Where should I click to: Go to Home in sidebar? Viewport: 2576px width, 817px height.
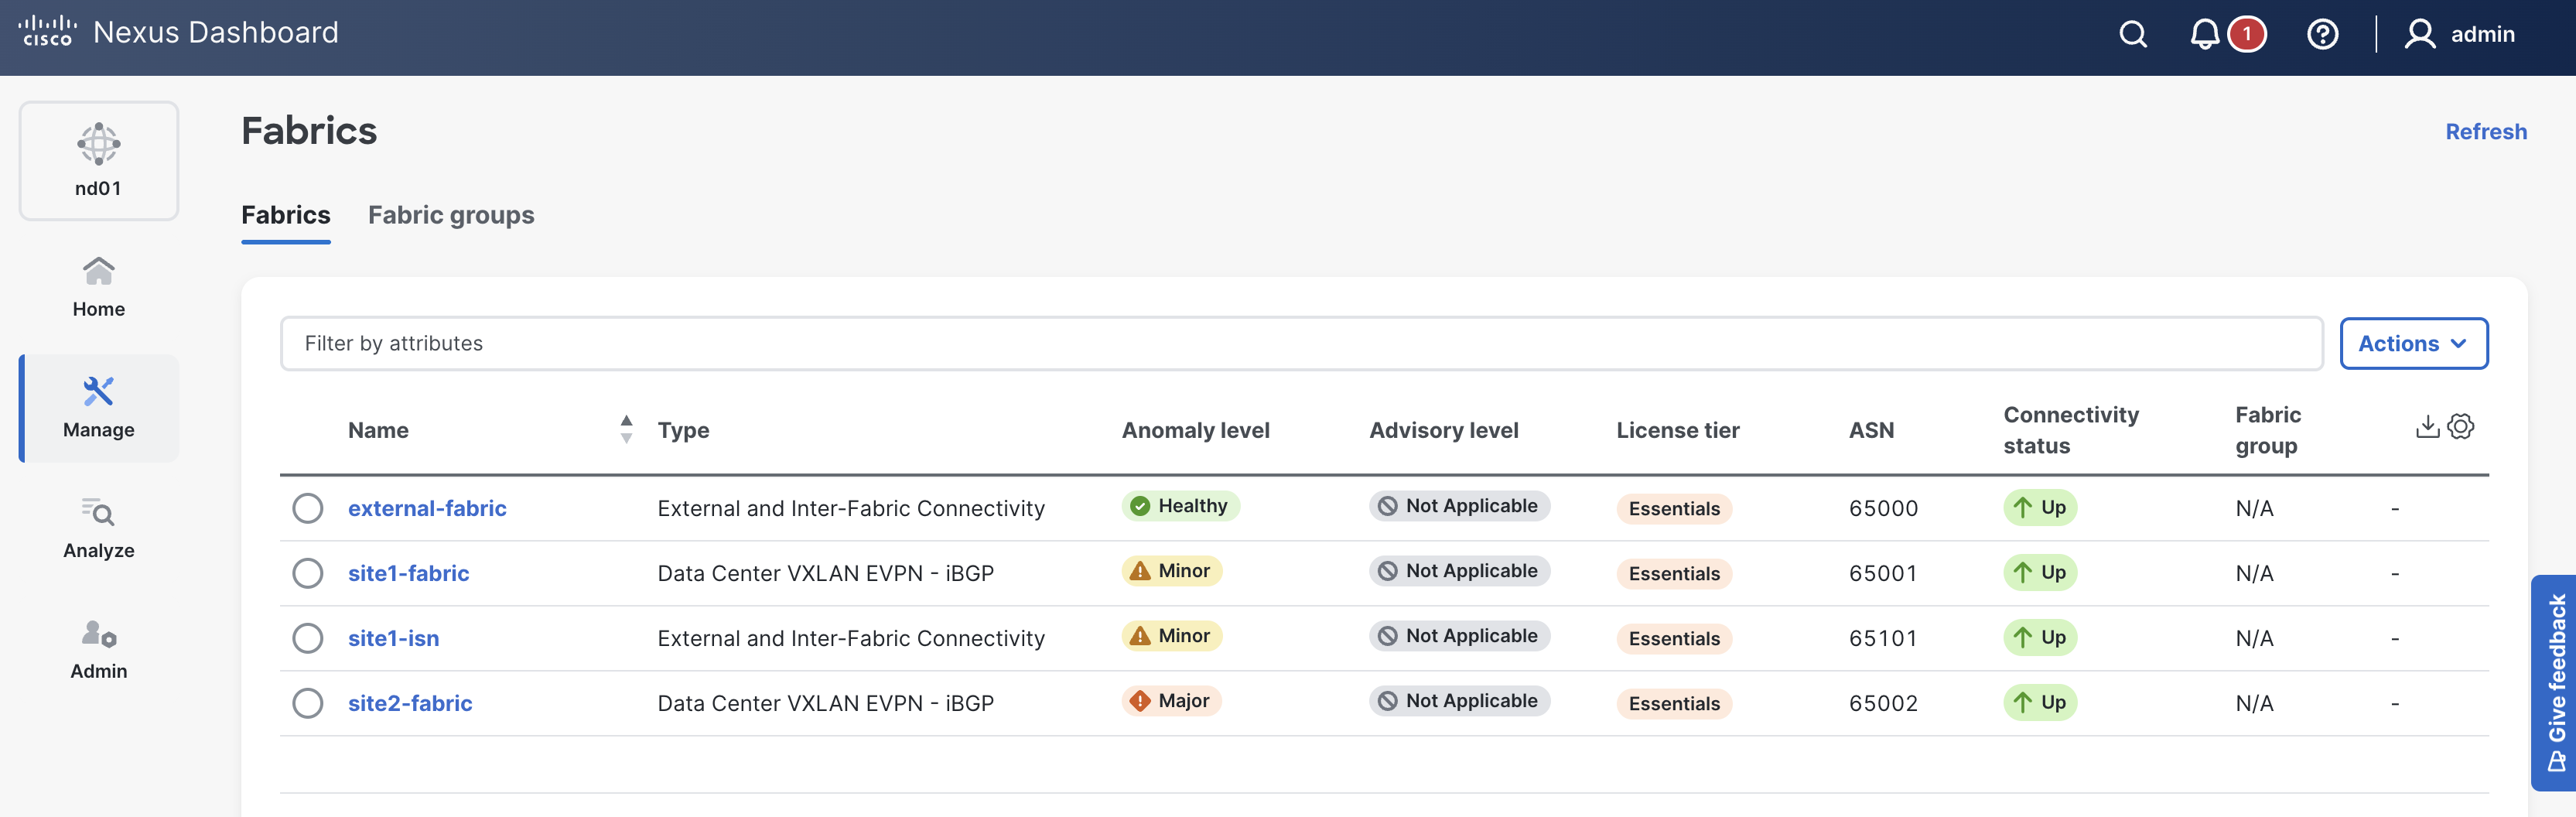[98, 287]
